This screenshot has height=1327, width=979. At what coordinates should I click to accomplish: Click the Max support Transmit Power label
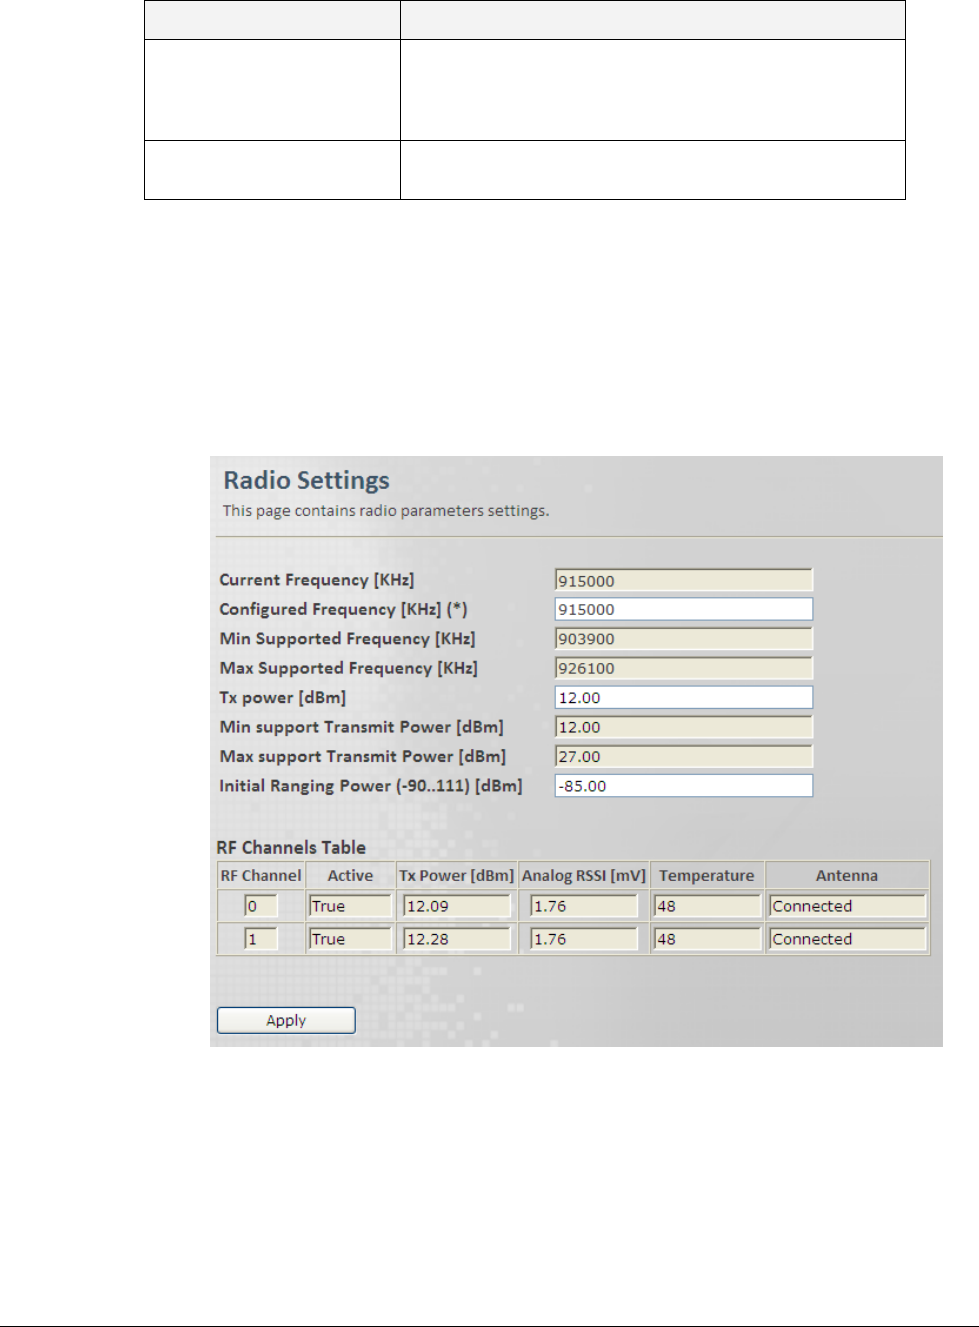363,757
